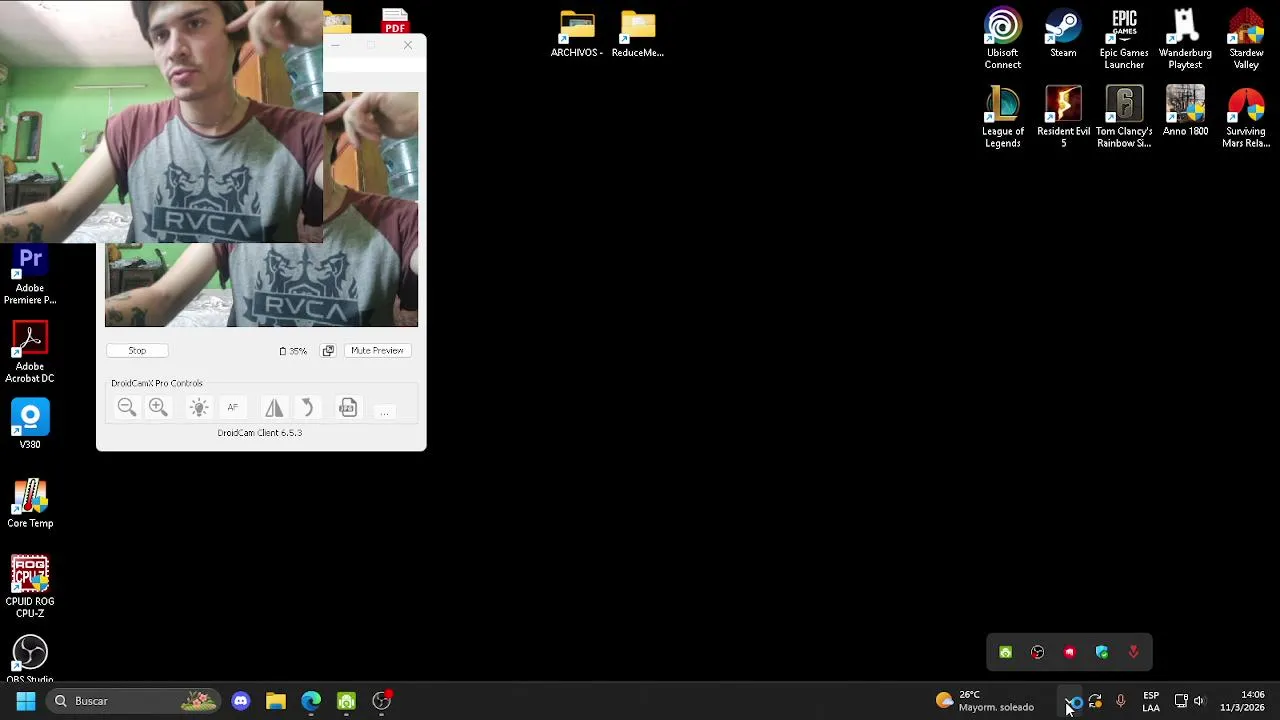Click the red downward arrow tray overflow icon
Screen dimensions: 1280x720
1133,652
